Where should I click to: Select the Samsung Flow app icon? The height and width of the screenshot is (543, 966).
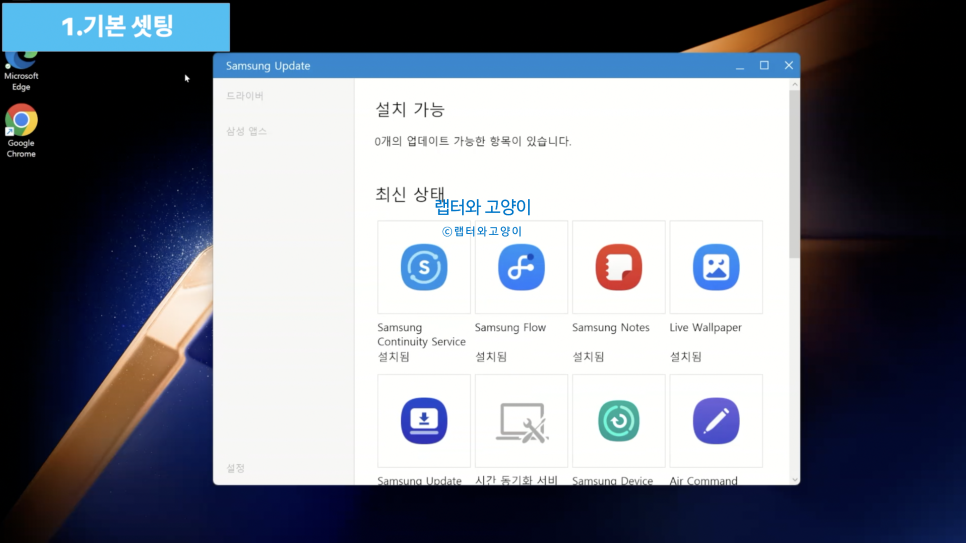coord(521,267)
